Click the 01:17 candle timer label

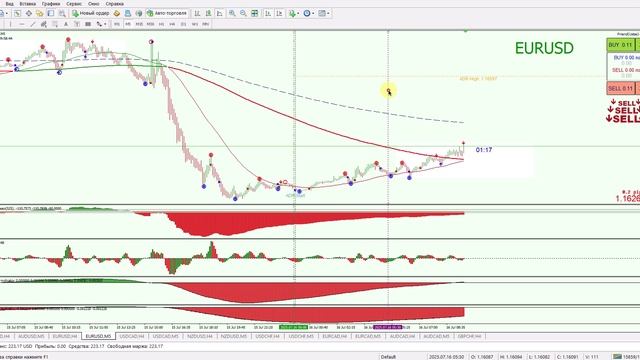pos(484,150)
